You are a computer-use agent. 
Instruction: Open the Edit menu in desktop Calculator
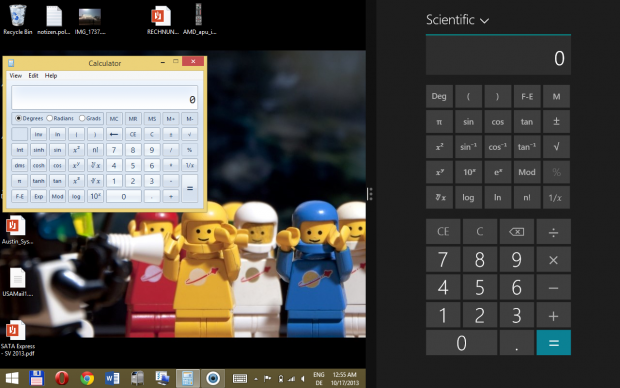coord(33,76)
